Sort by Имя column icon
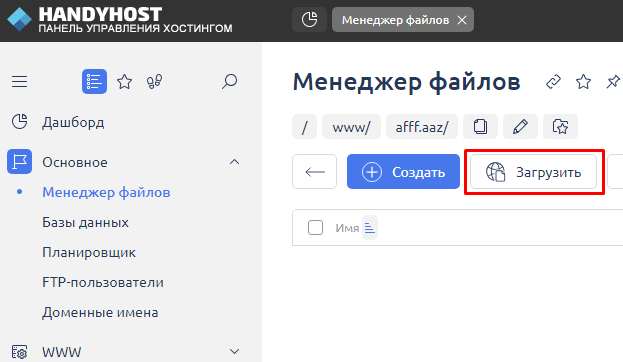623x362 pixels. click(370, 228)
